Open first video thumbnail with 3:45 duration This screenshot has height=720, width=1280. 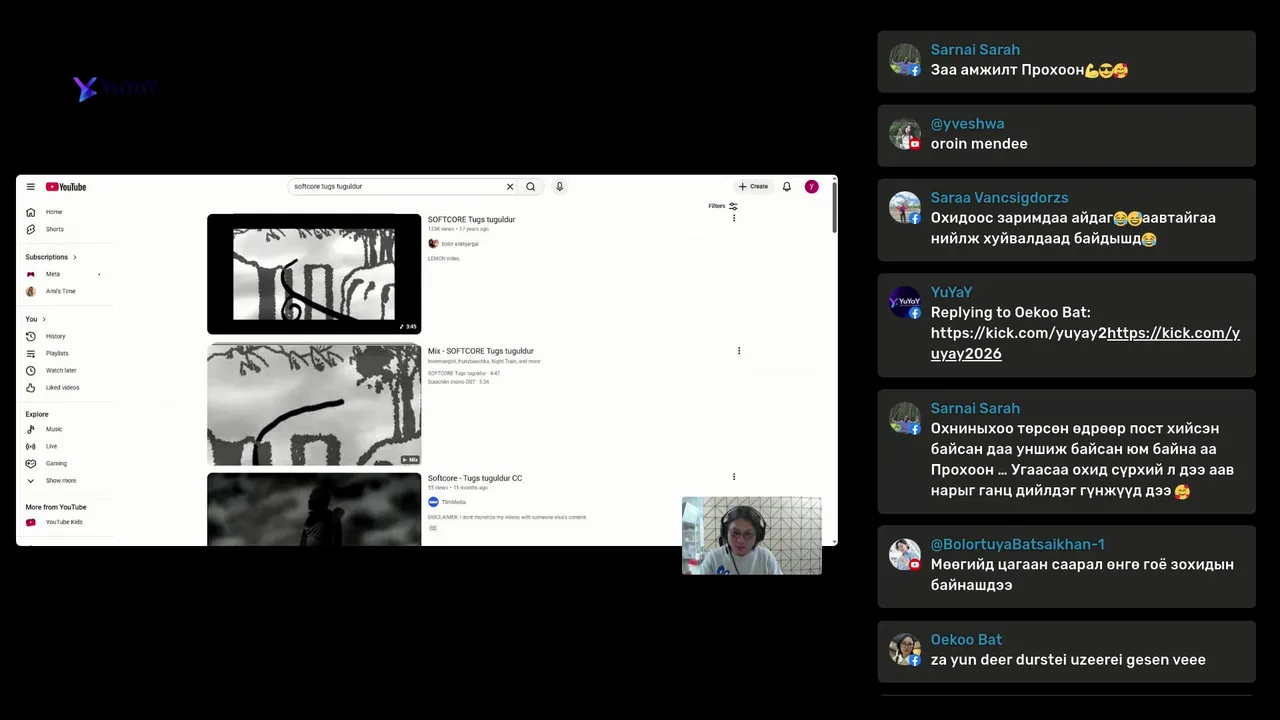point(314,274)
